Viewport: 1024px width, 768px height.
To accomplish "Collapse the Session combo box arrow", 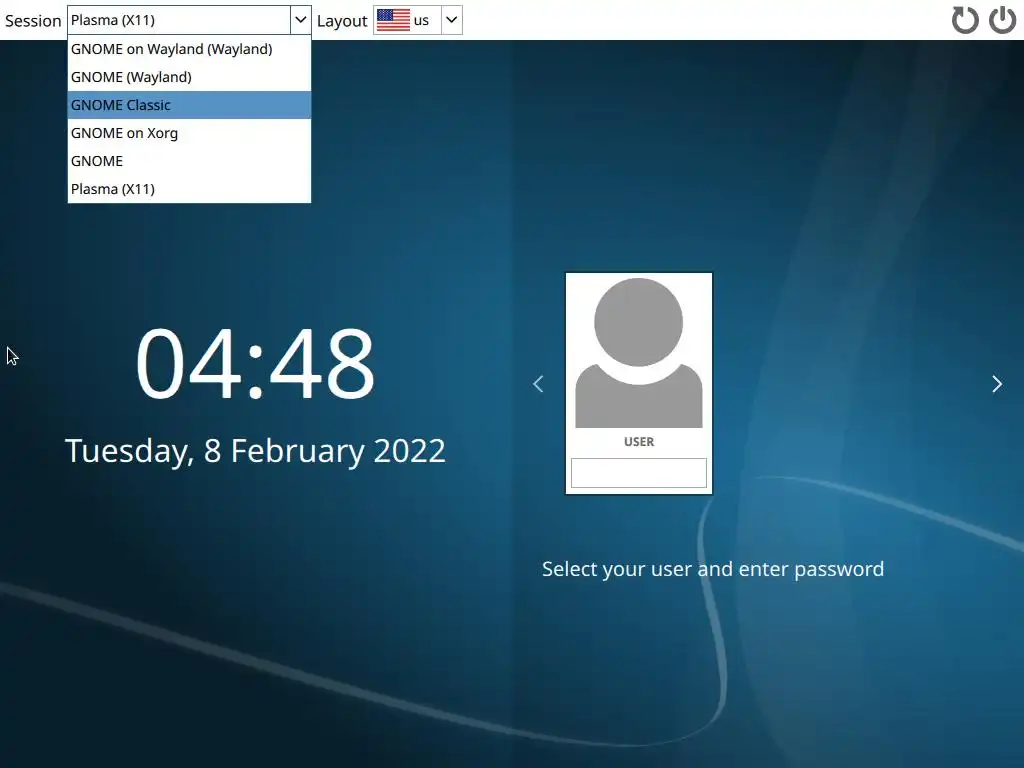I will [x=300, y=20].
